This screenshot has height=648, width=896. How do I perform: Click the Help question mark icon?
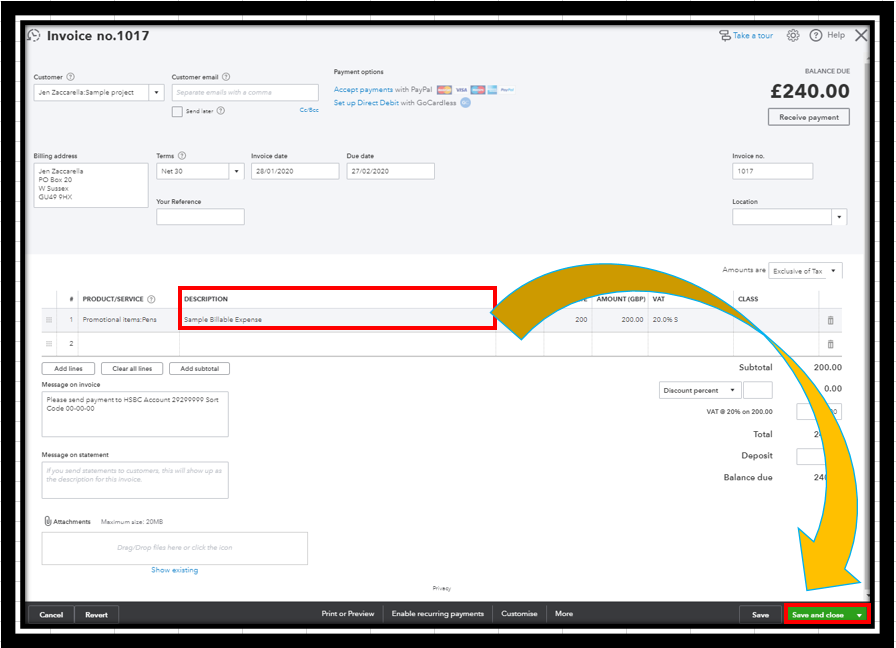tap(815, 35)
